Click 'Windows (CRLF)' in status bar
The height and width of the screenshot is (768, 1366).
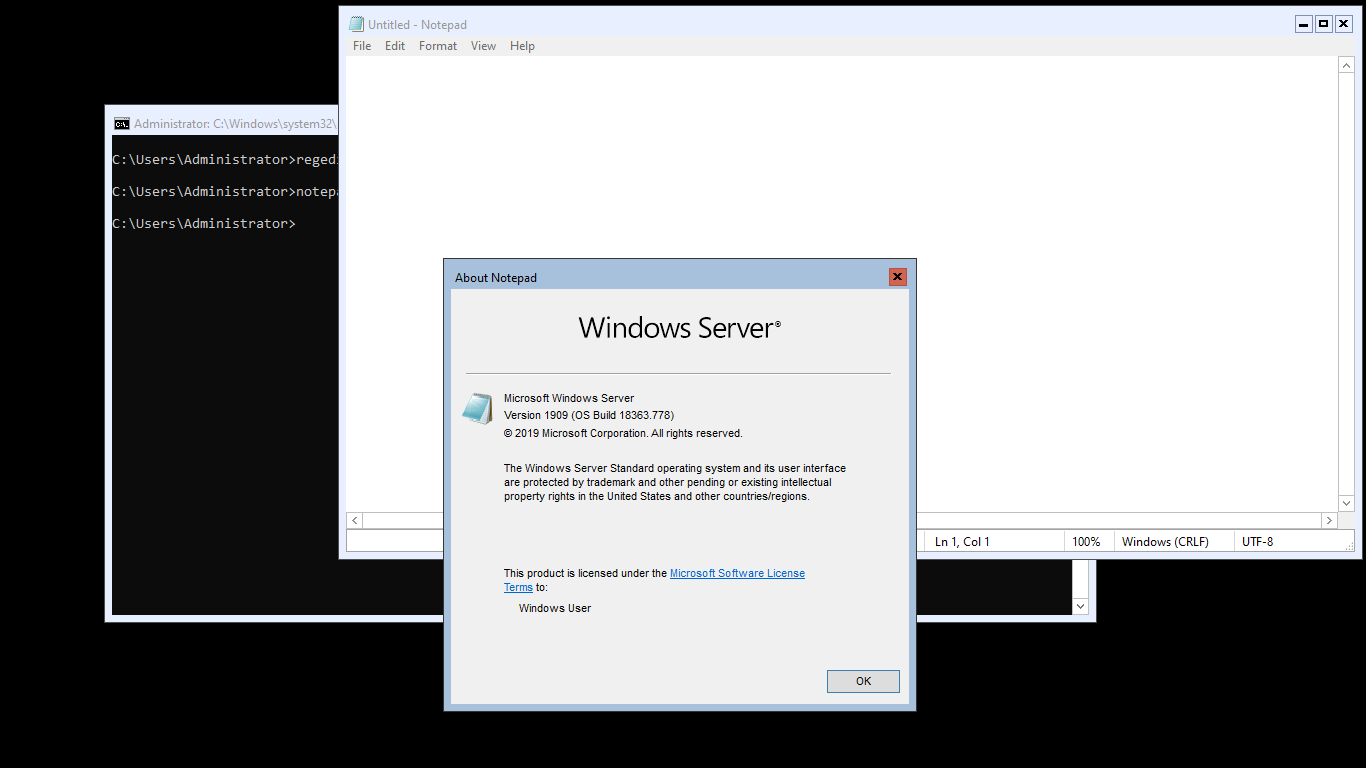click(x=1165, y=542)
